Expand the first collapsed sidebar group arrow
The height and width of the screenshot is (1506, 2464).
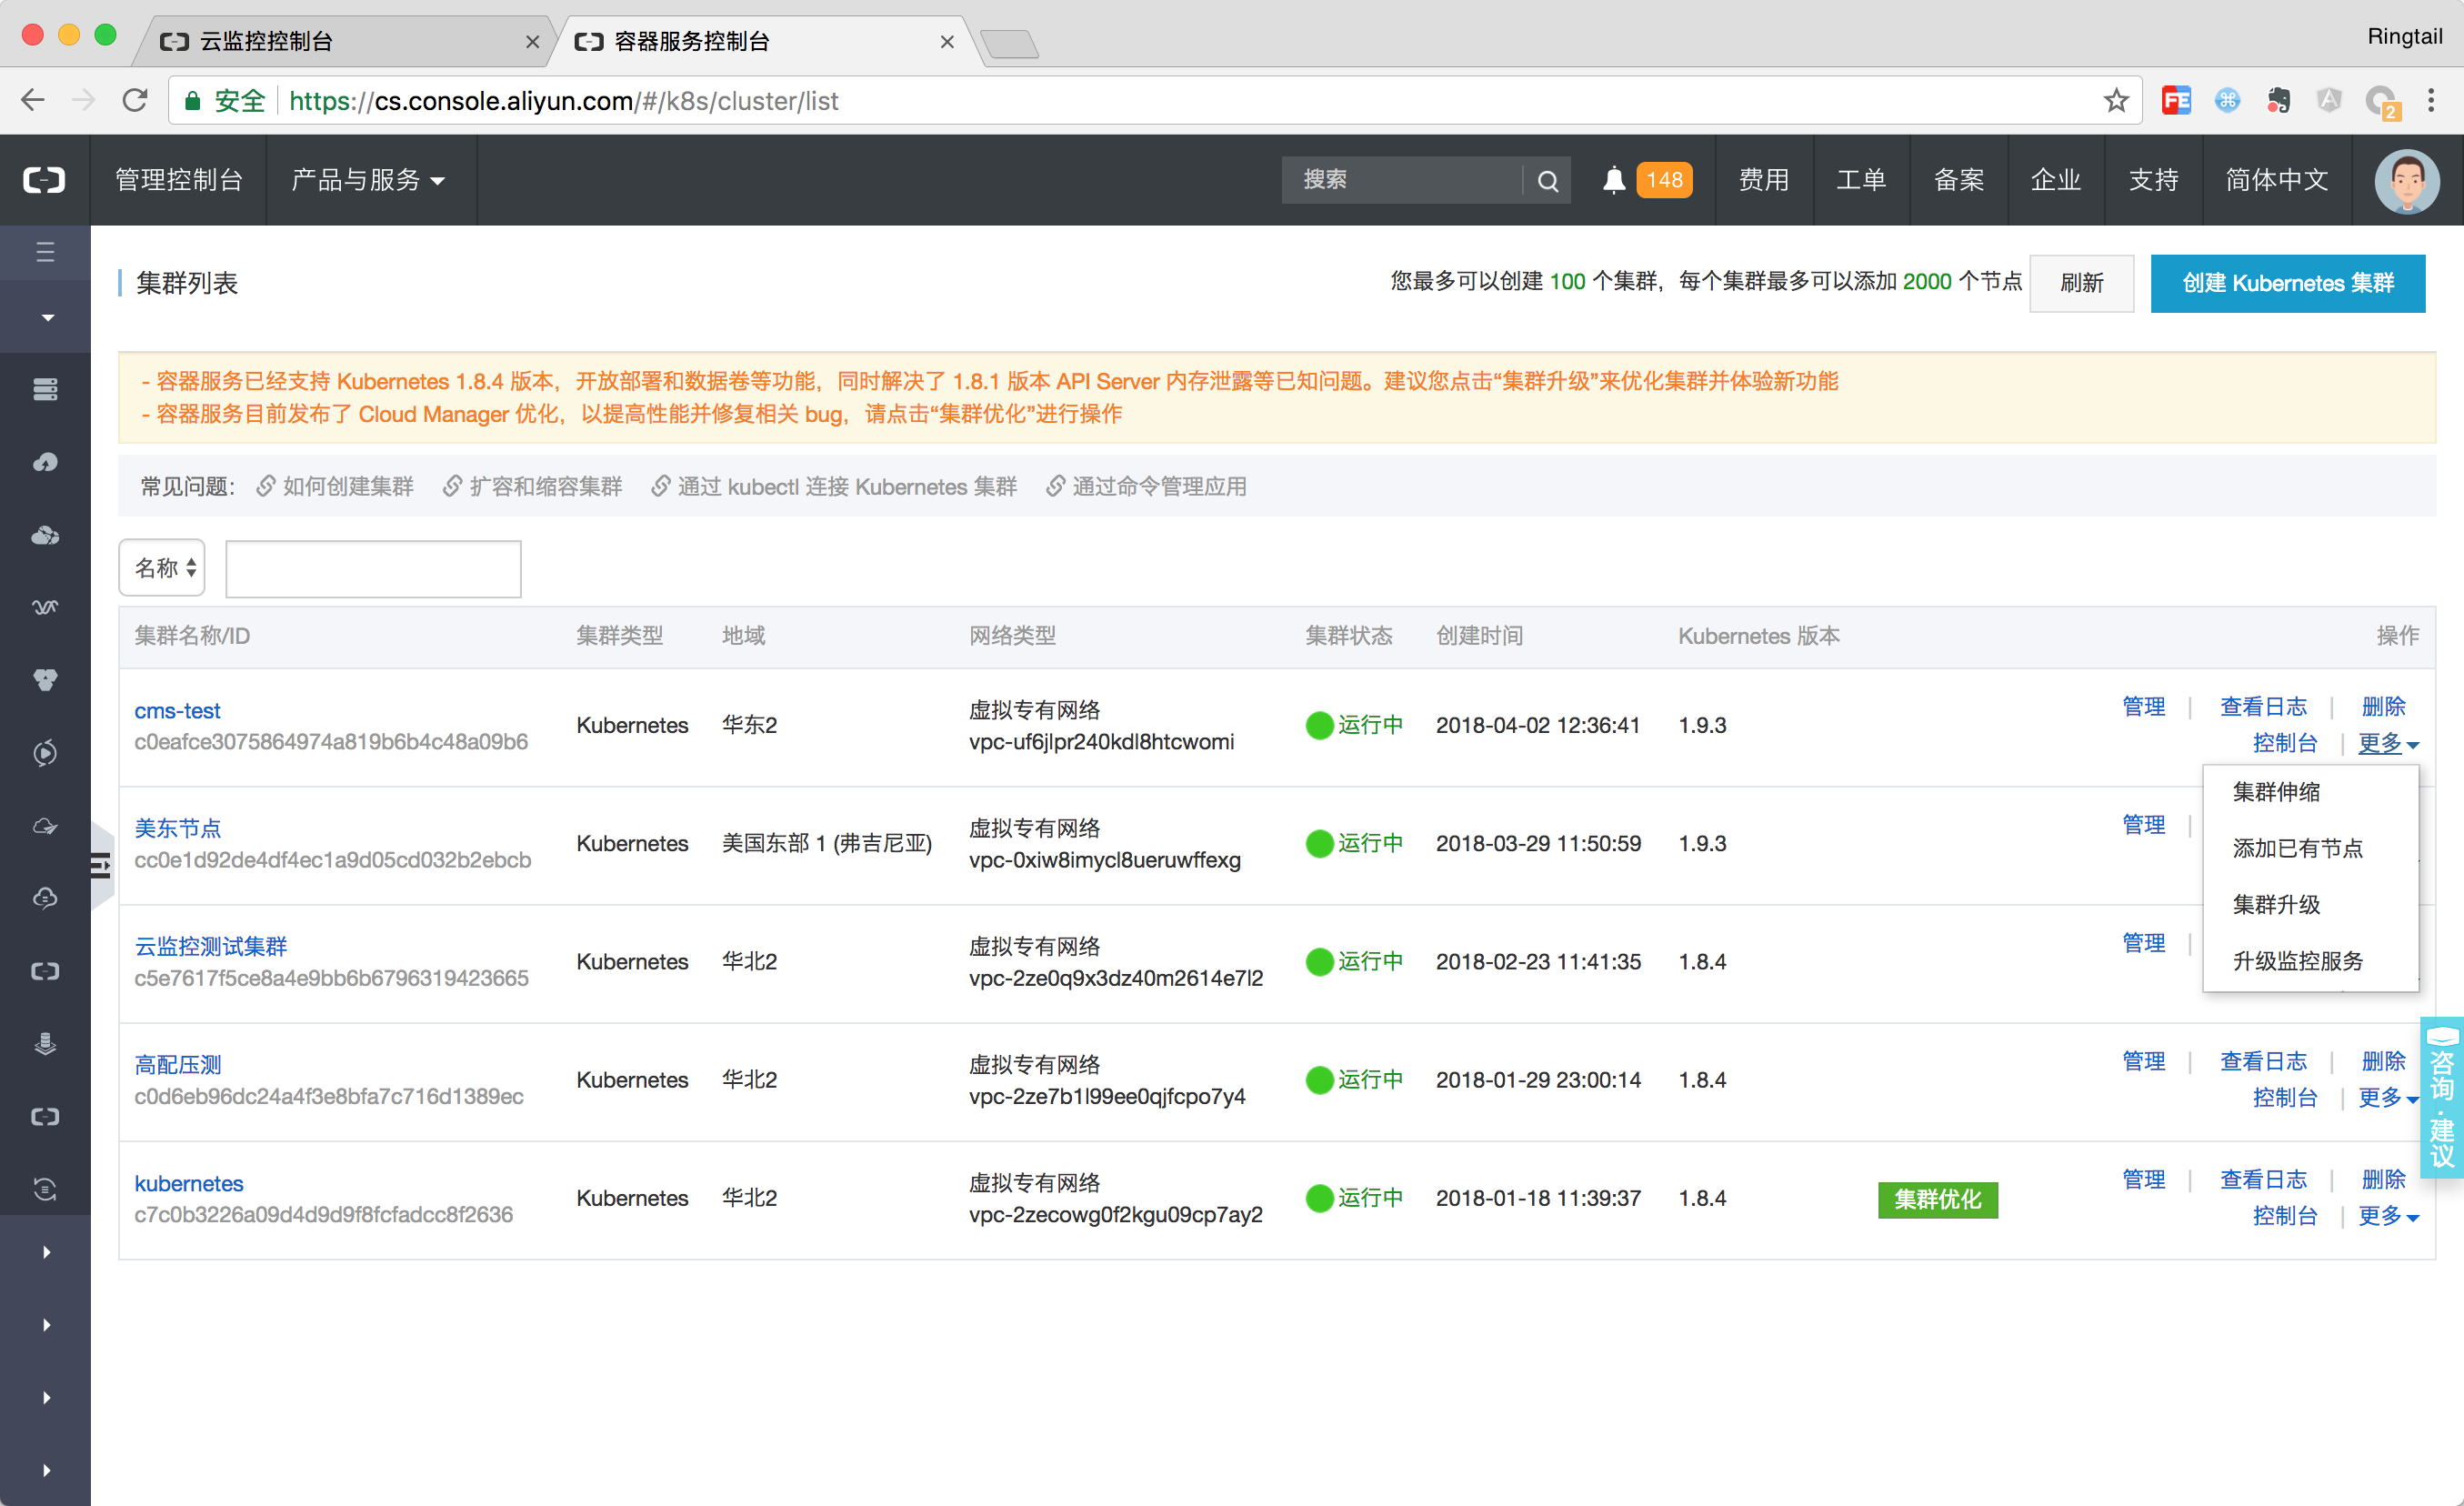pyautogui.click(x=47, y=1252)
